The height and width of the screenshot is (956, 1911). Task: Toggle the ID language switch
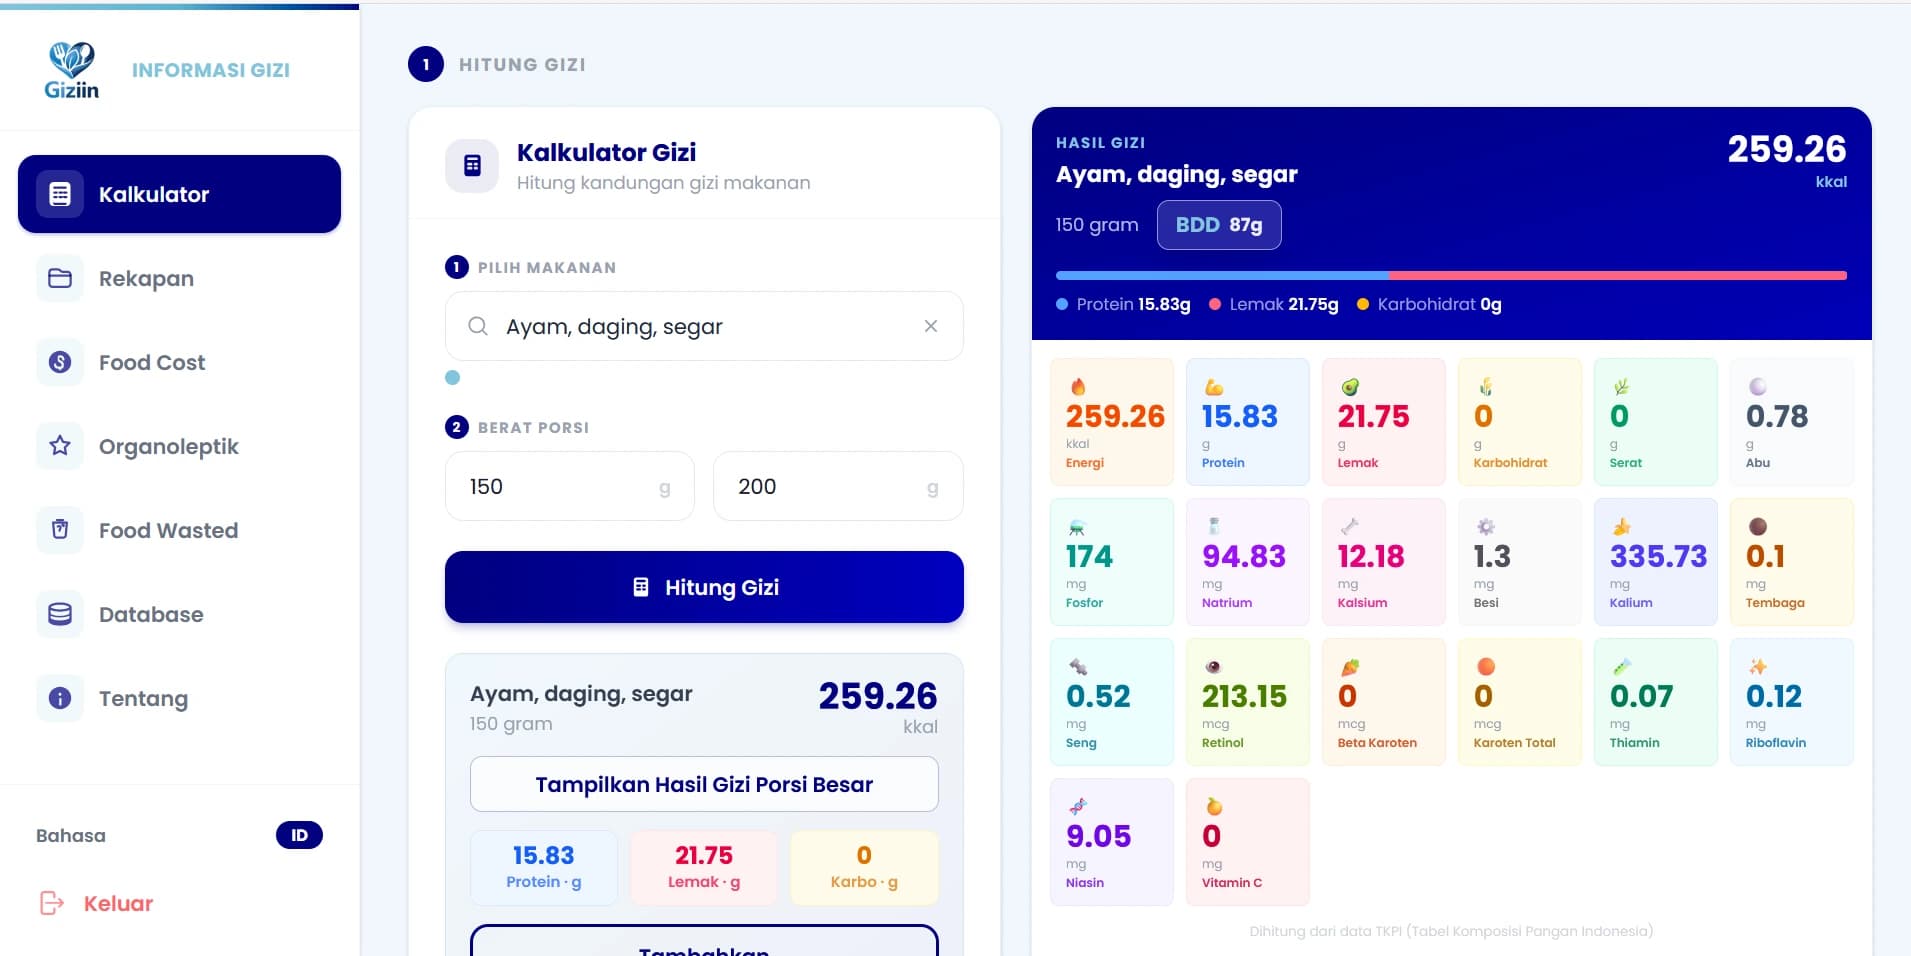[299, 835]
